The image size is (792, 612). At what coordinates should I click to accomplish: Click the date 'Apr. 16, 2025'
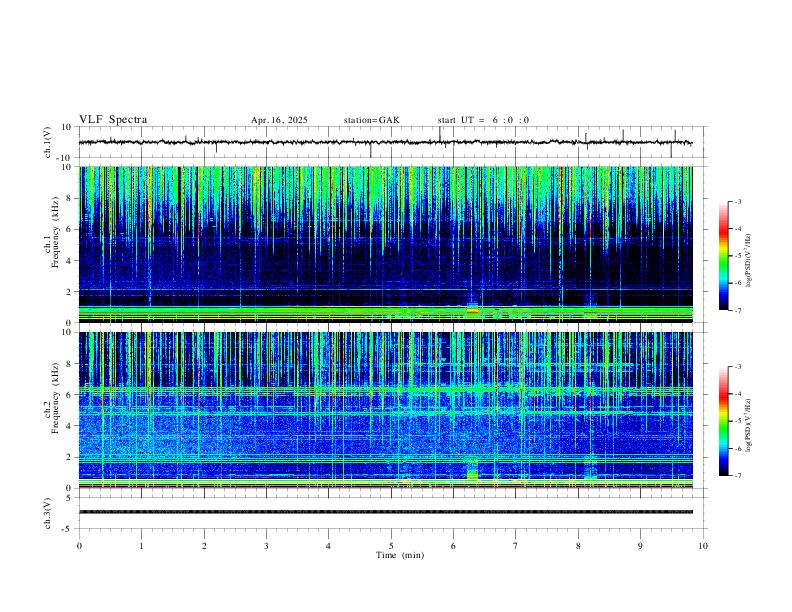pos(279,120)
